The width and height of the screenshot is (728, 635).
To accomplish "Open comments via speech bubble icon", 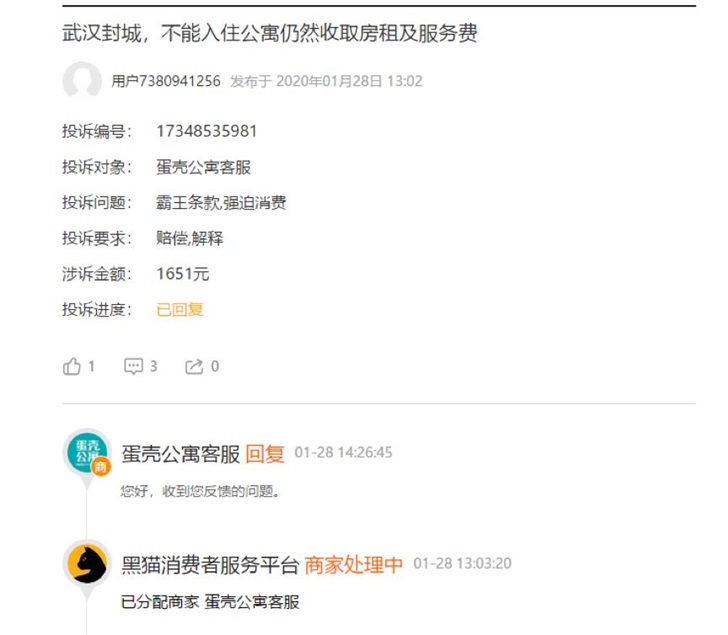I will (x=133, y=366).
